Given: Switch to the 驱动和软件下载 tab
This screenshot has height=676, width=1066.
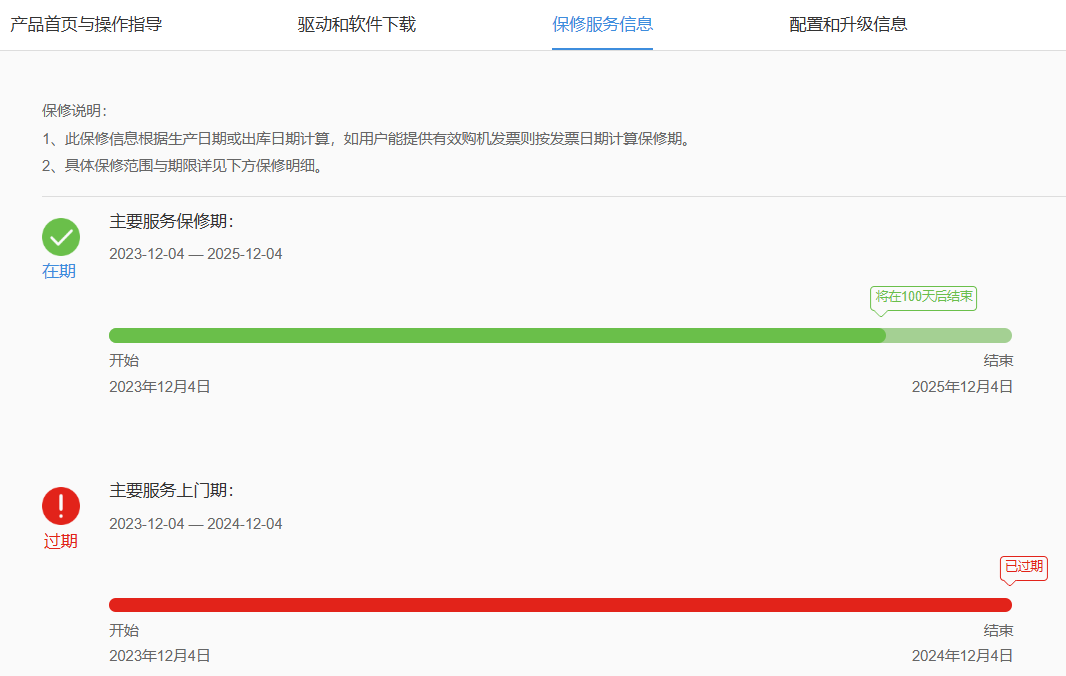Looking at the screenshot, I should [x=357, y=24].
